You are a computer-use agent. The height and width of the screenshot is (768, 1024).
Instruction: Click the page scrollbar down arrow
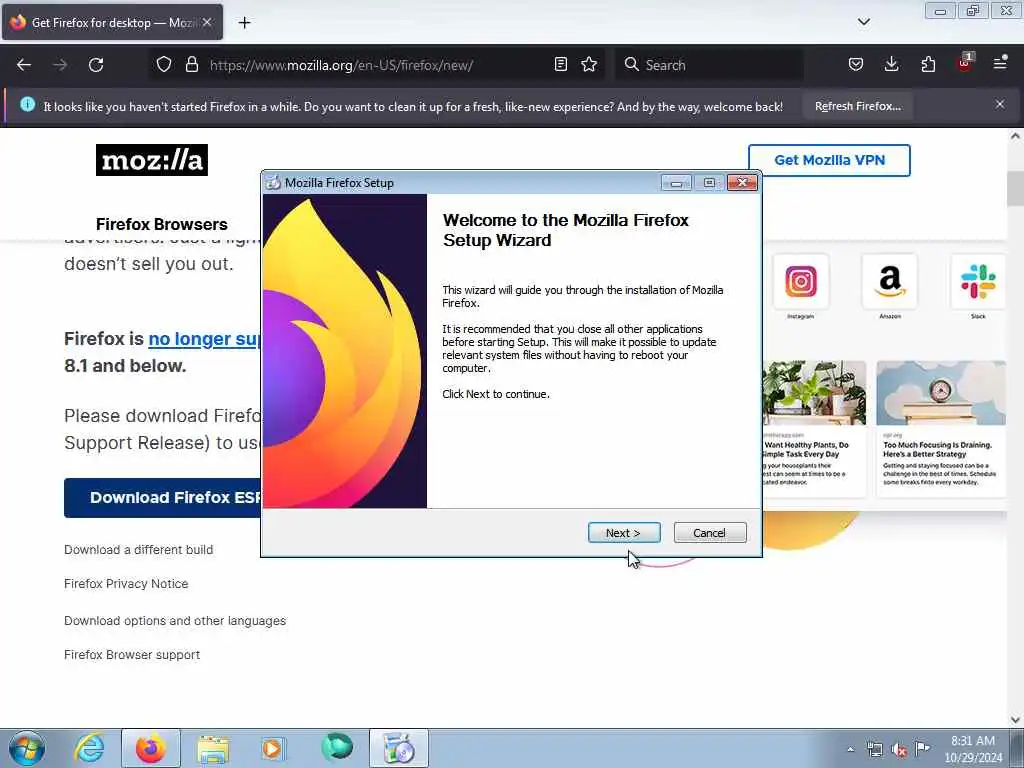(1015, 719)
